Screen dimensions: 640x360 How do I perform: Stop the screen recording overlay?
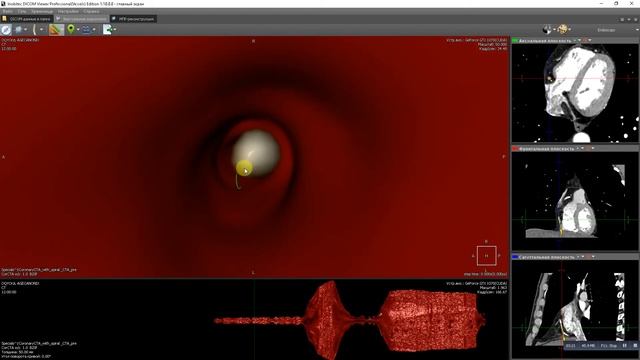pyautogui.click(x=635, y=346)
